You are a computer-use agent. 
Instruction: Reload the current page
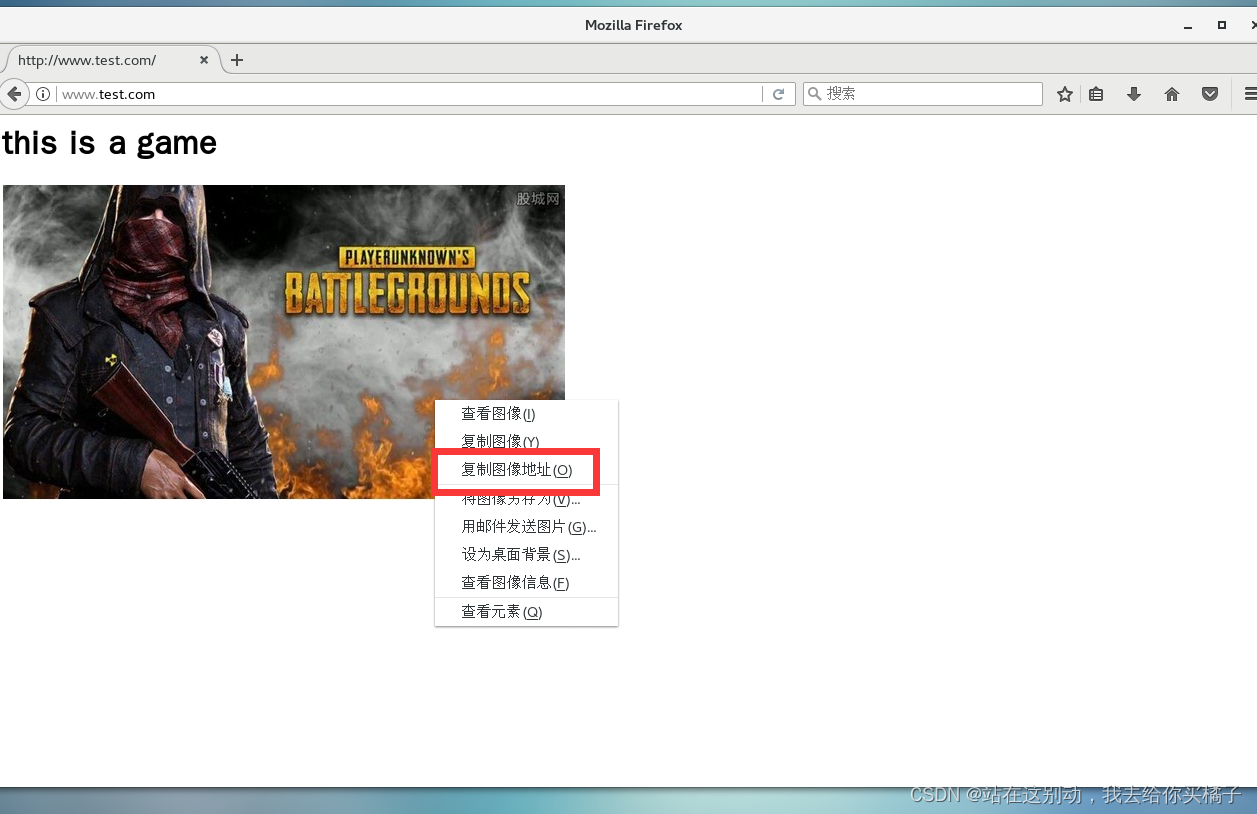coord(778,94)
